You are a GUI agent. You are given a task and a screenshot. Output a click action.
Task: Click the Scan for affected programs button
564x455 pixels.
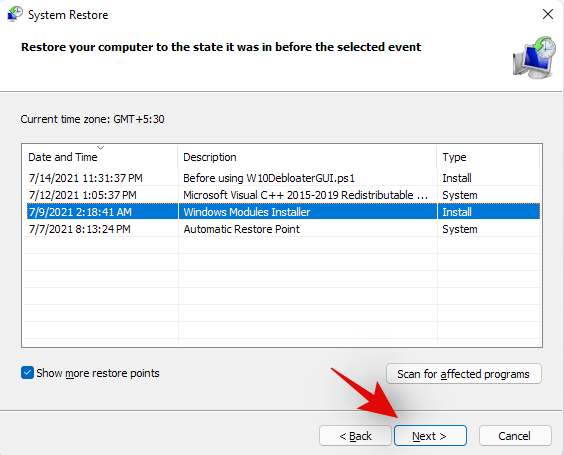463,374
